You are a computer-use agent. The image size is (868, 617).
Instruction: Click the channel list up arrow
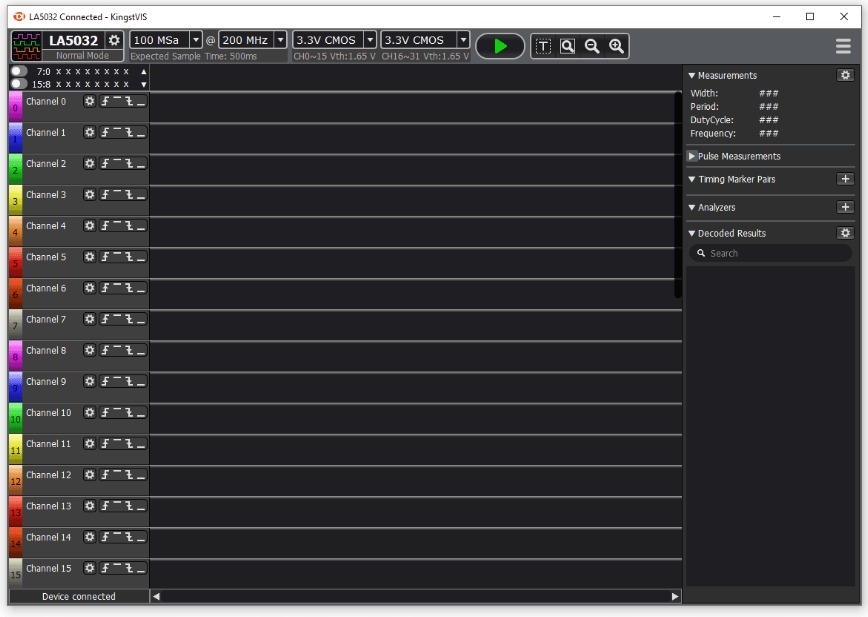click(x=144, y=71)
